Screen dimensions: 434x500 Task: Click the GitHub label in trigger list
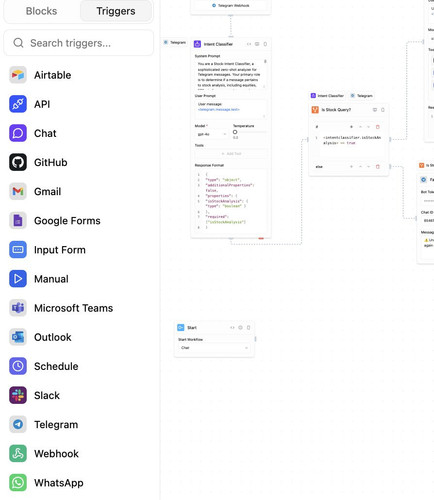(x=51, y=162)
